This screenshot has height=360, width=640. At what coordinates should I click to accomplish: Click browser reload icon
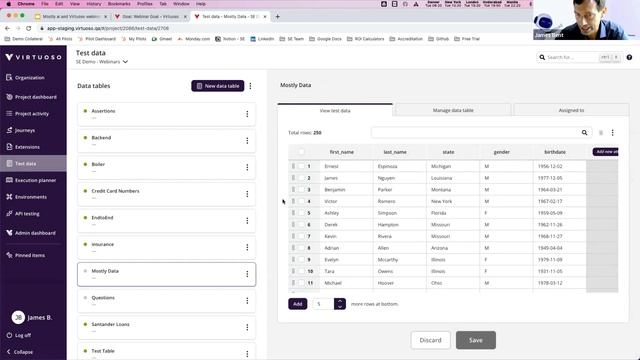[29, 28]
